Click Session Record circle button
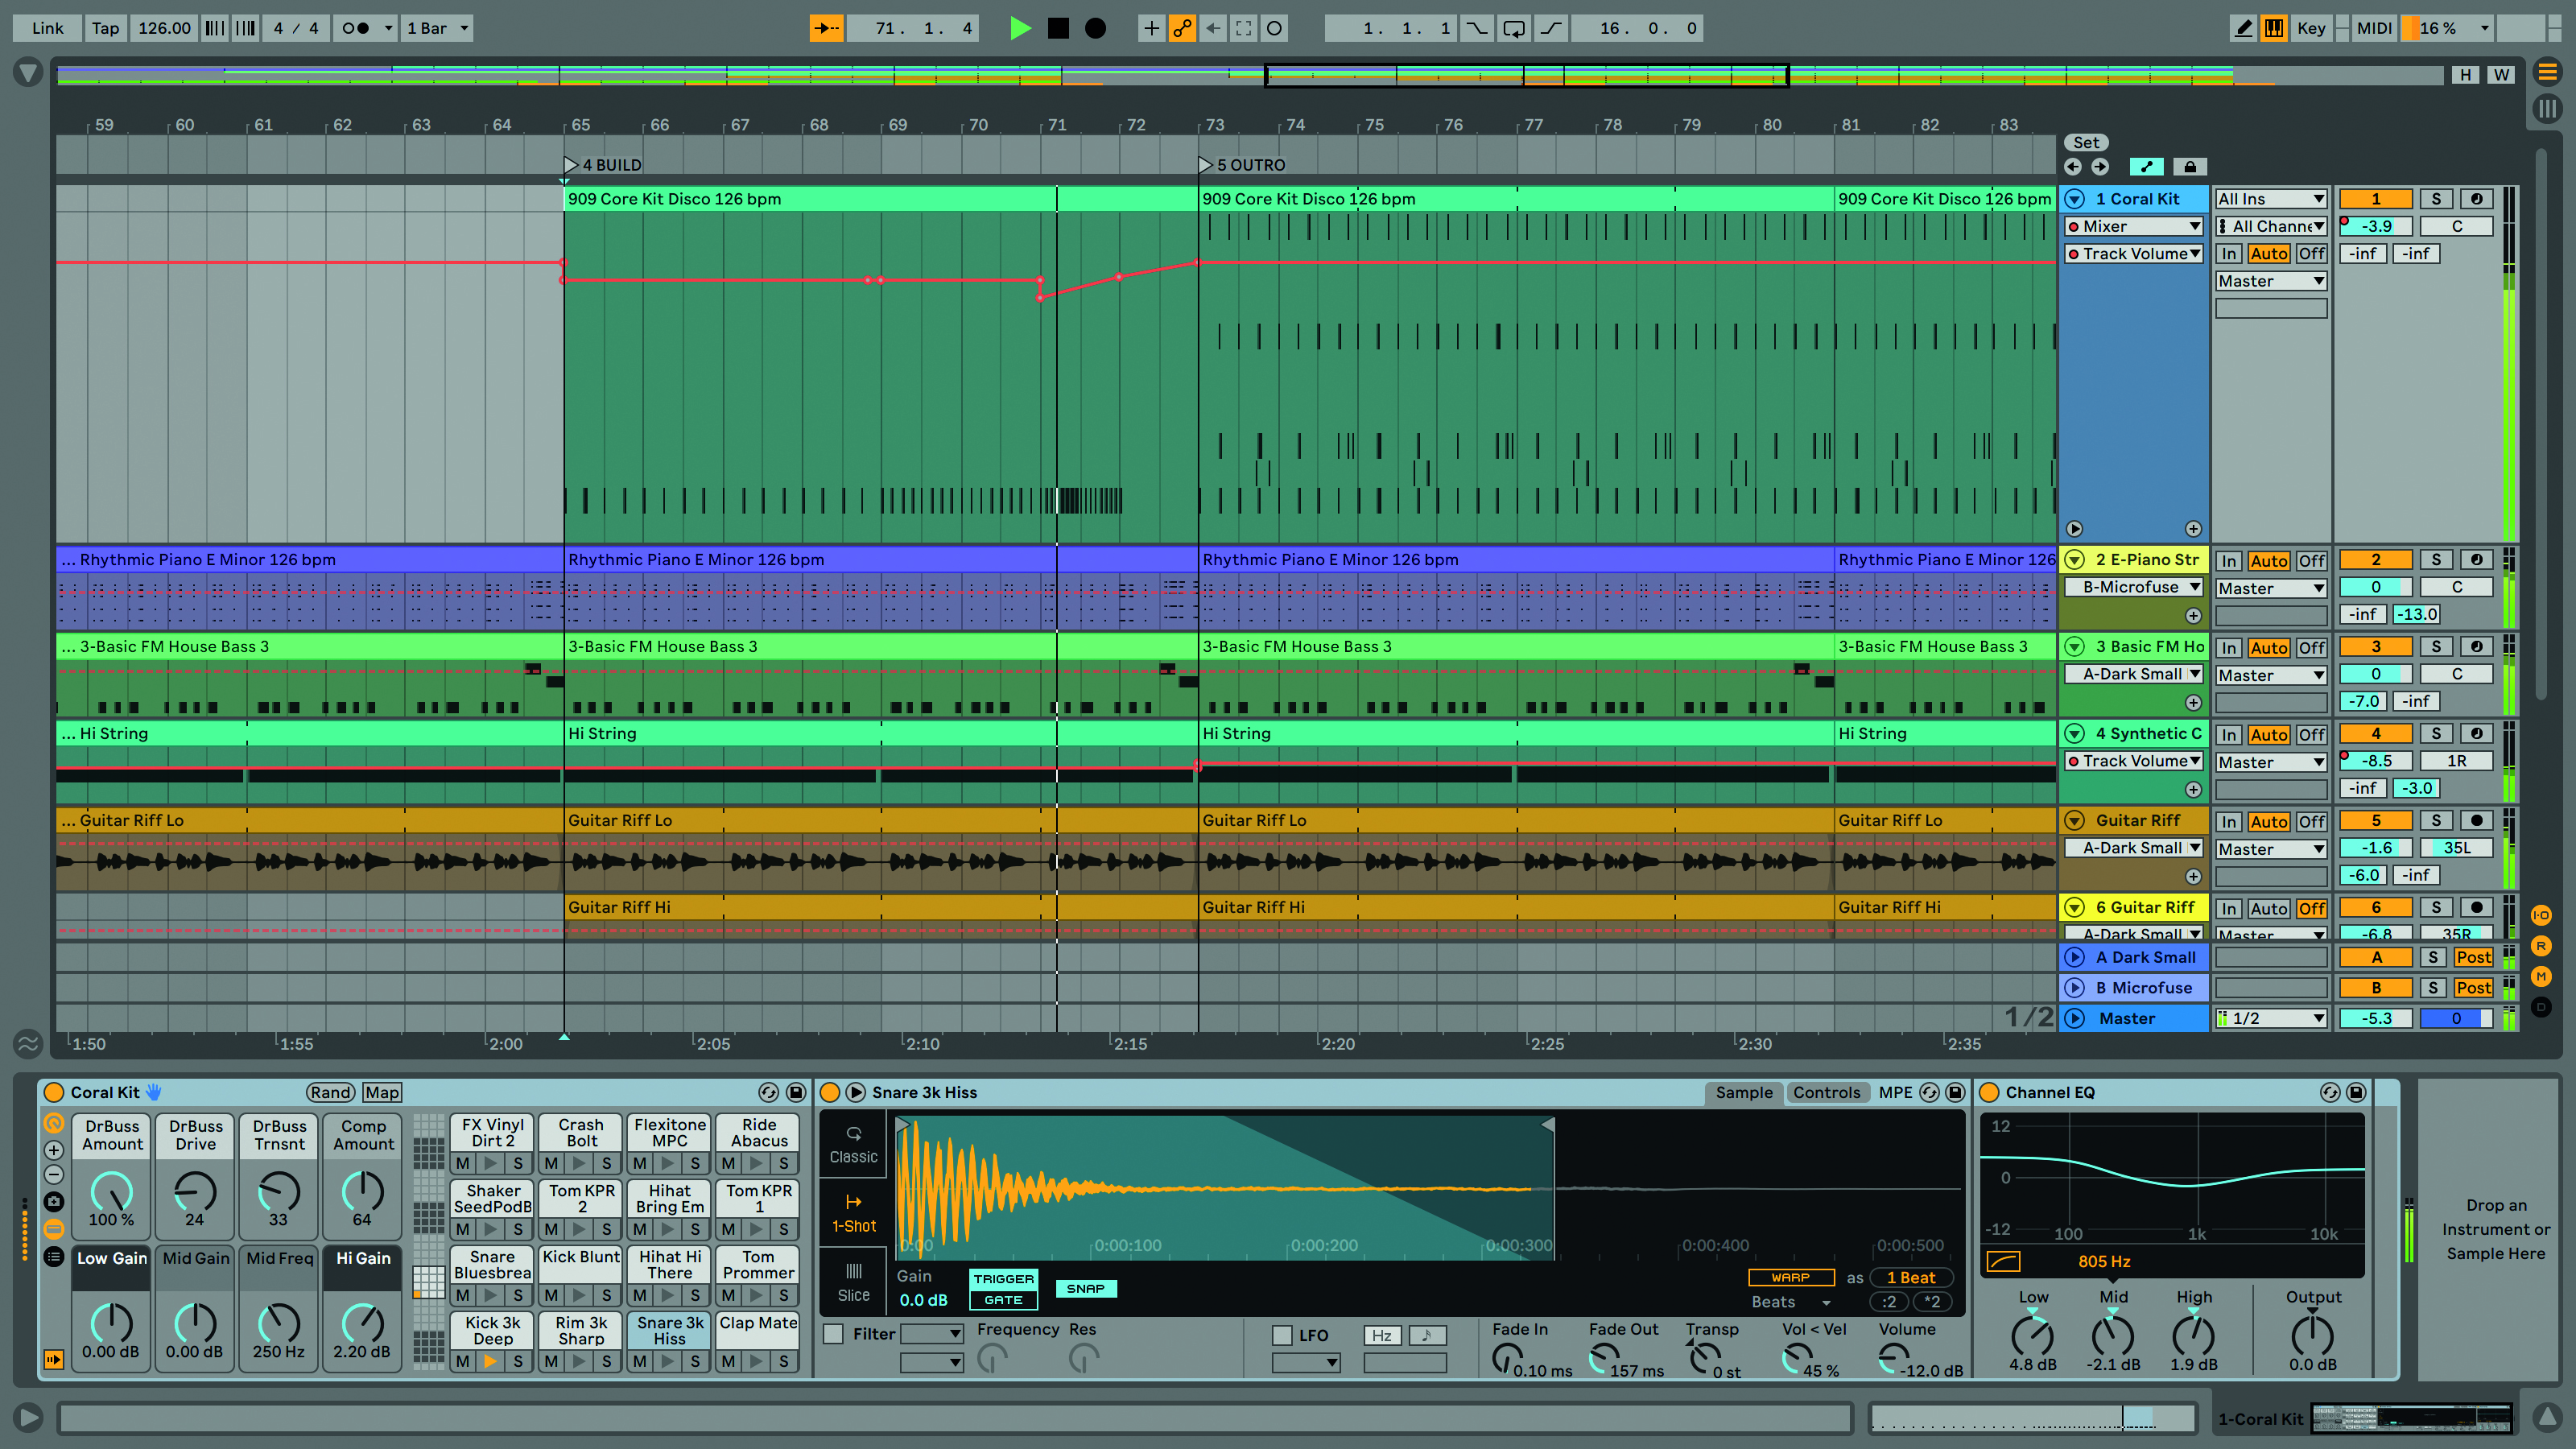Image resolution: width=2576 pixels, height=1449 pixels. coord(1274,28)
